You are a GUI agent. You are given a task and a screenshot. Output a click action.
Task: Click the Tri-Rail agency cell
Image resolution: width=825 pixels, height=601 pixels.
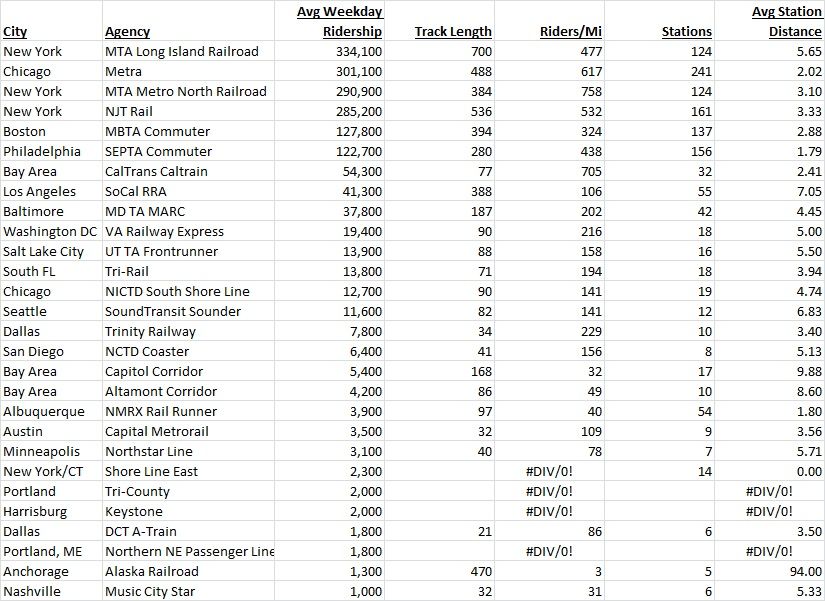pos(130,271)
